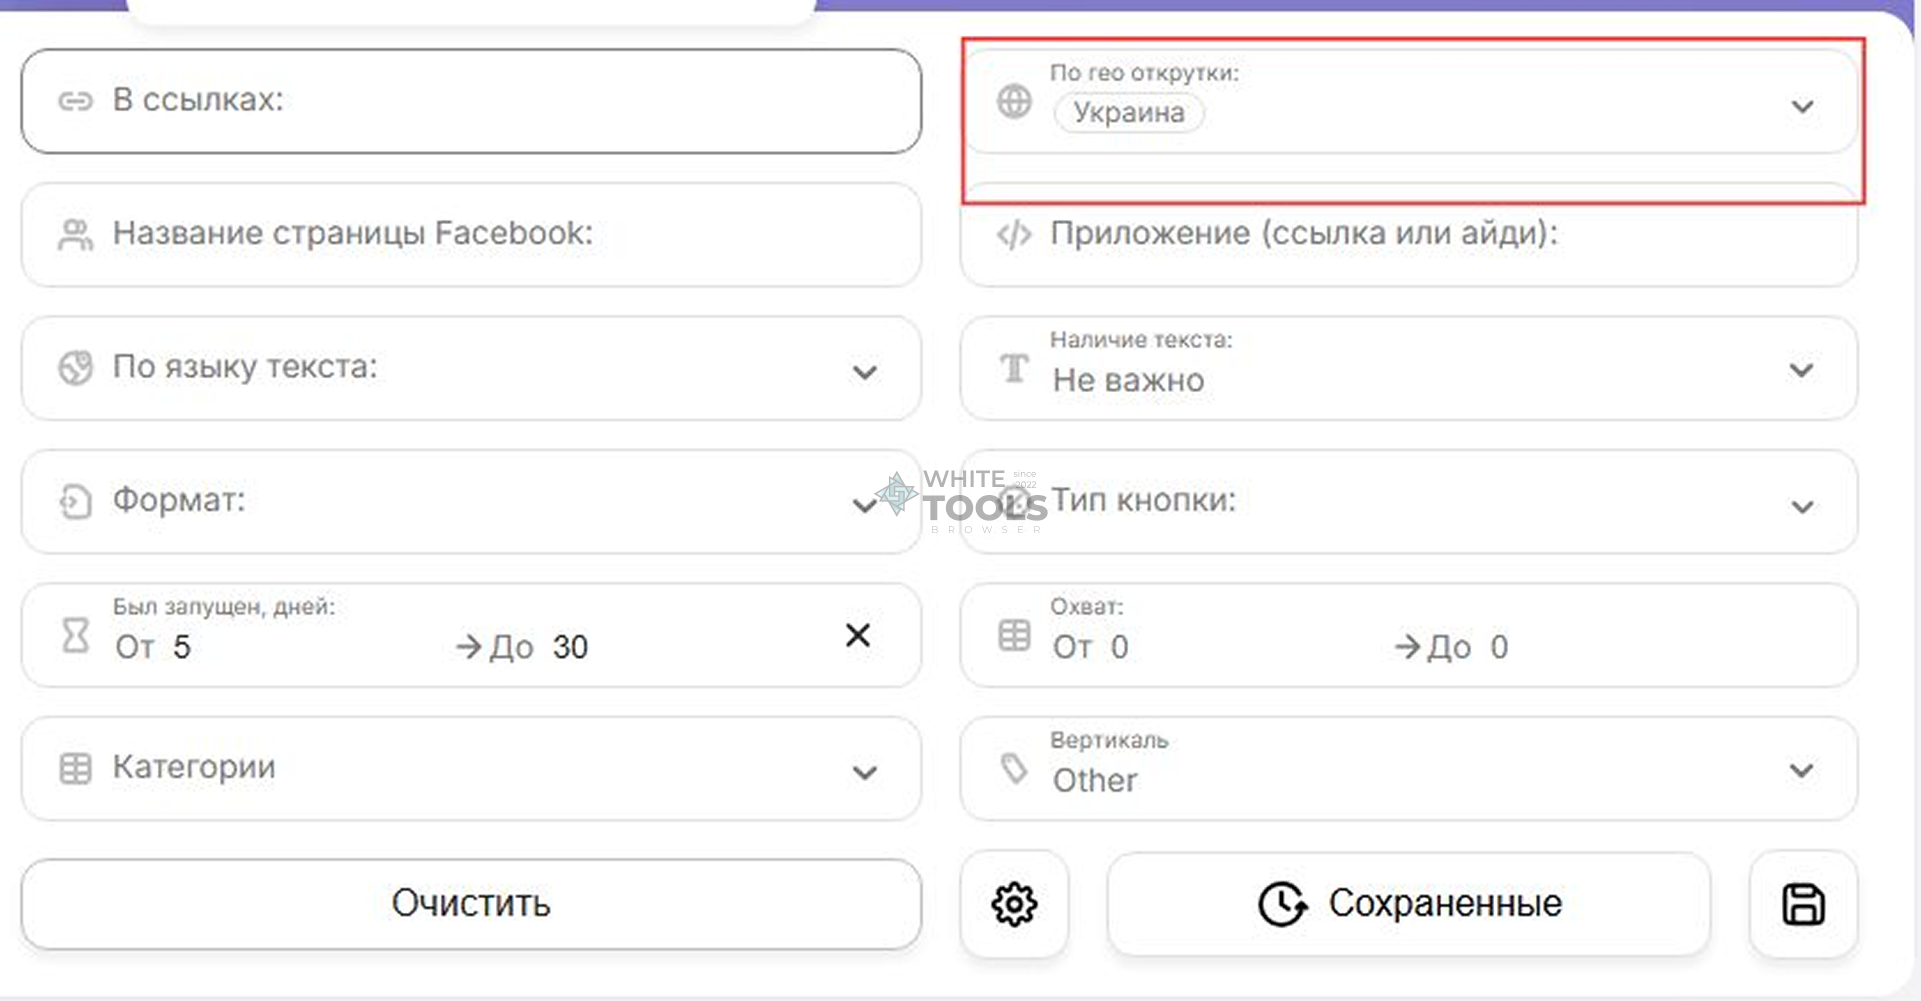
Task: Open the По языку текста dropdown
Action: point(864,372)
